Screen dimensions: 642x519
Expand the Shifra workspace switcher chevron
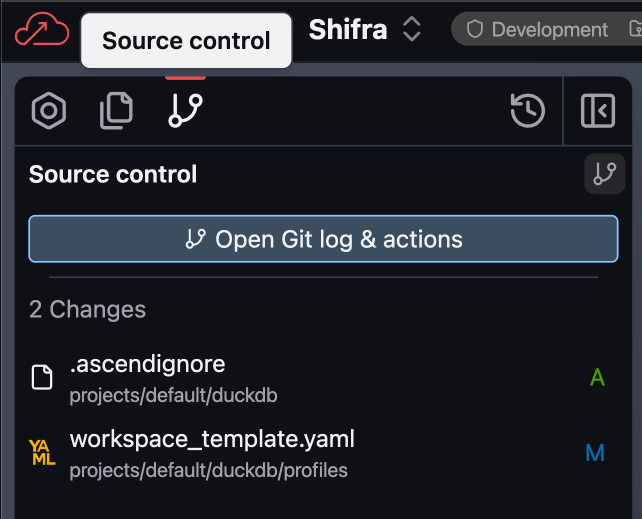pyautogui.click(x=411, y=30)
